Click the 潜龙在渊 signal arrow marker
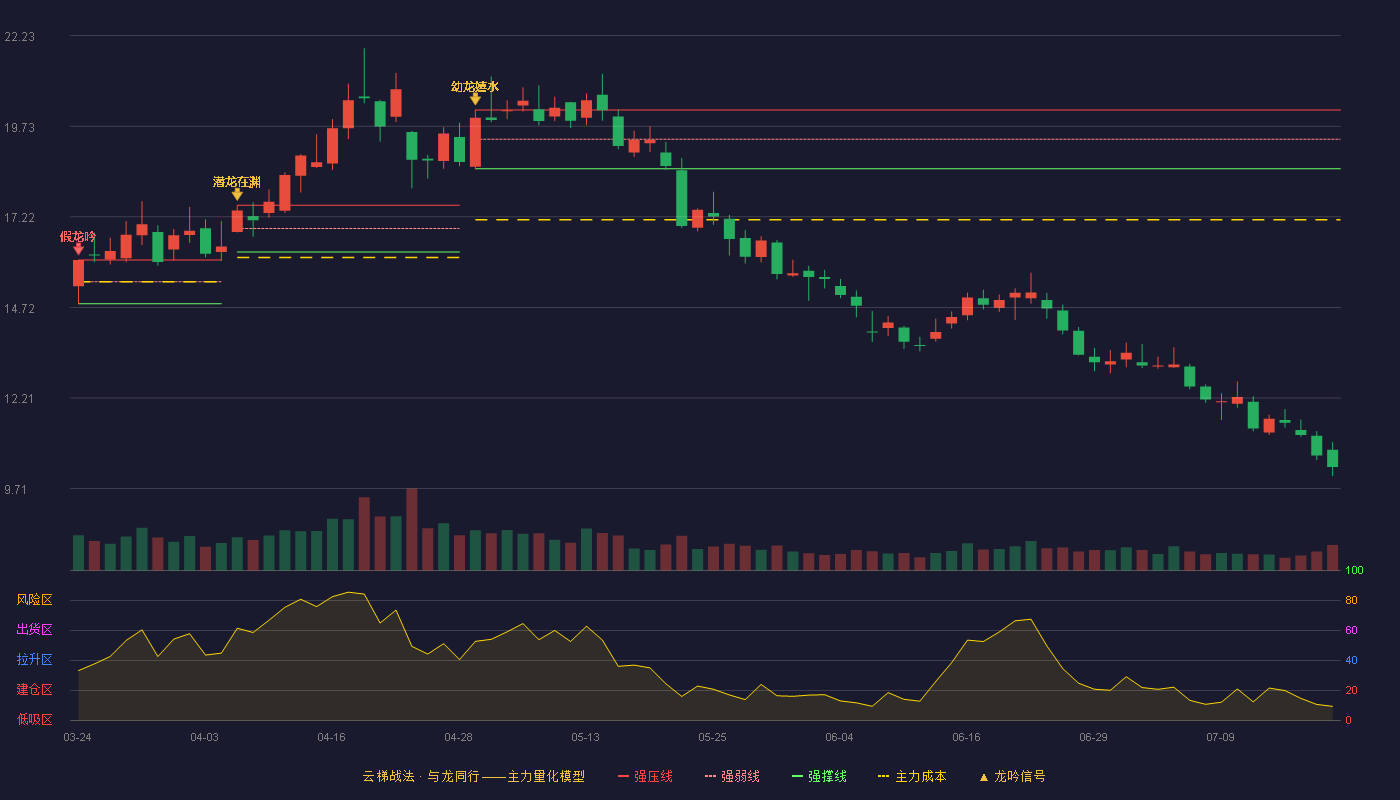Screen dimensions: 1400x800 237,194
